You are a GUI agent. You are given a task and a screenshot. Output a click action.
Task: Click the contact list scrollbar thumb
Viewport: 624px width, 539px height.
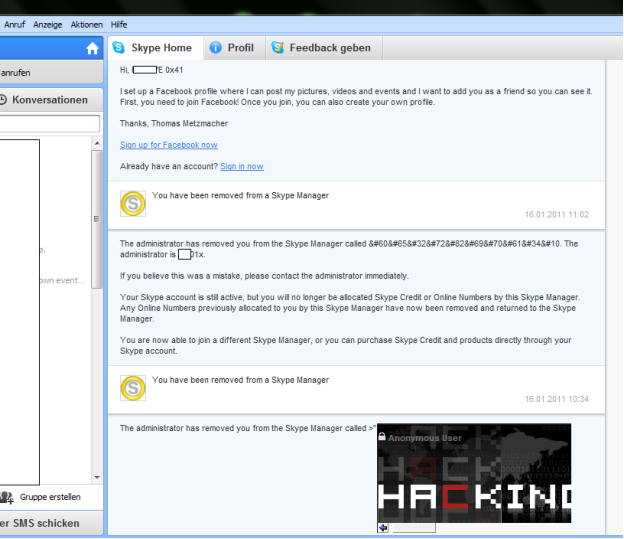[x=97, y=219]
